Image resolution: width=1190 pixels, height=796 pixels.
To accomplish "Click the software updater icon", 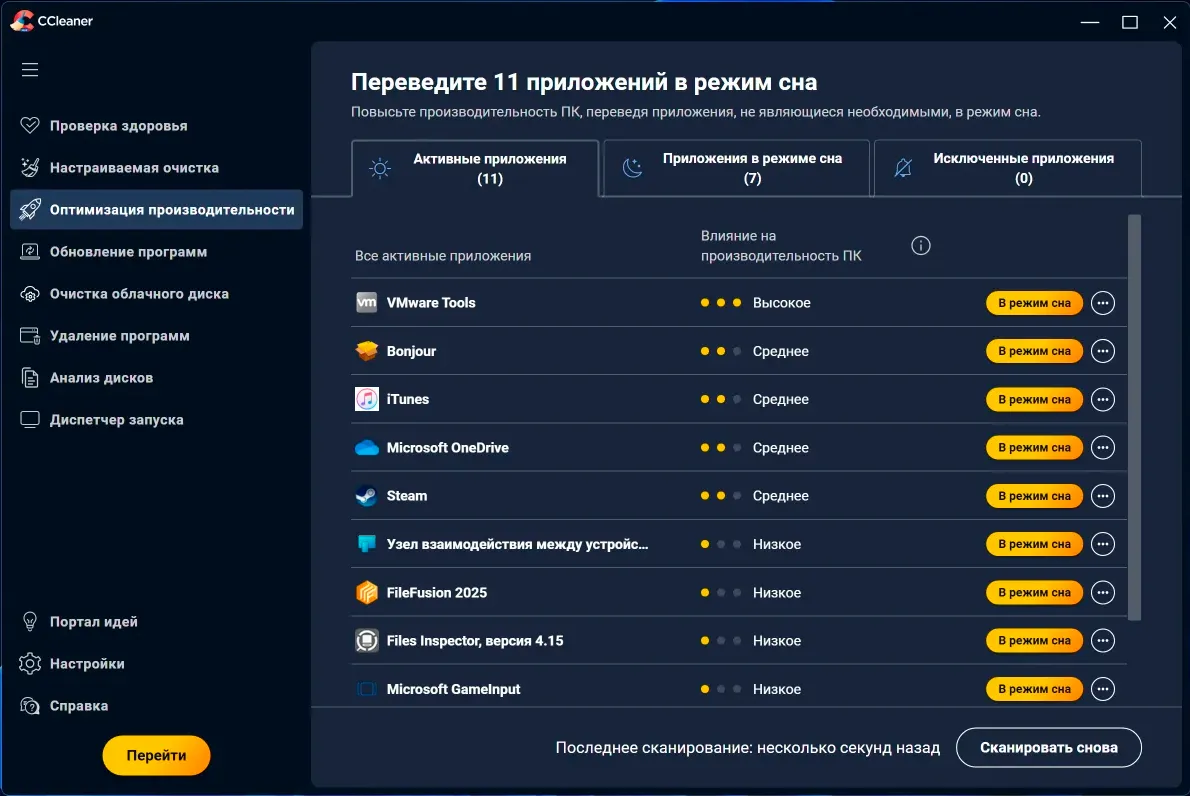I will coord(30,251).
